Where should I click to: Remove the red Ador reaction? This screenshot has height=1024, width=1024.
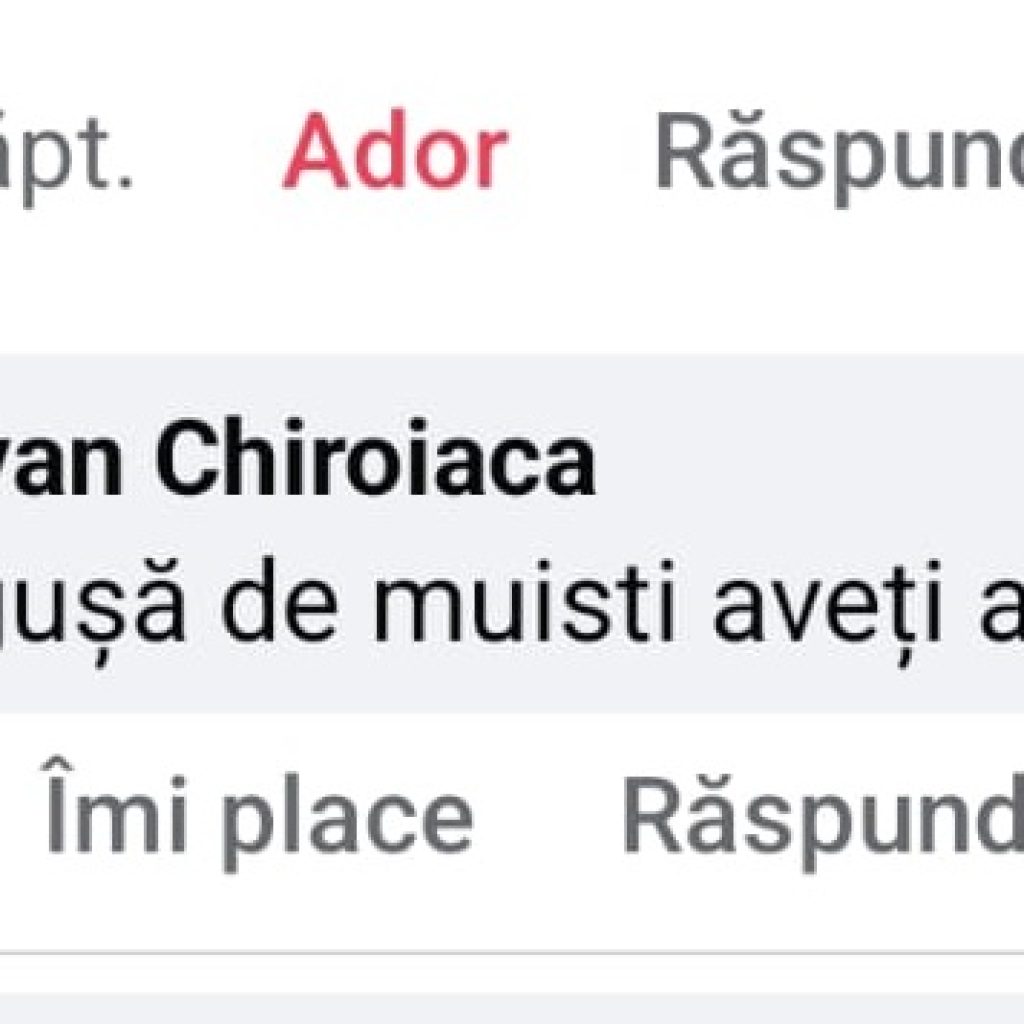coord(396,150)
